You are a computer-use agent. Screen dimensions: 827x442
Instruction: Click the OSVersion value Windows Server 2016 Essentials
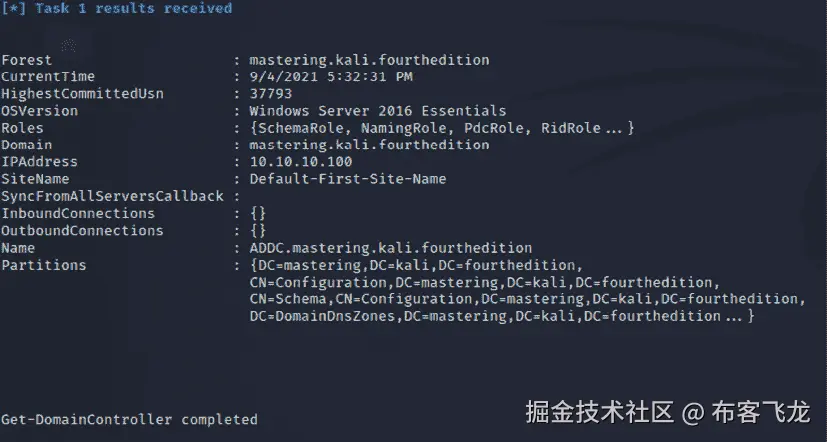coord(377,111)
